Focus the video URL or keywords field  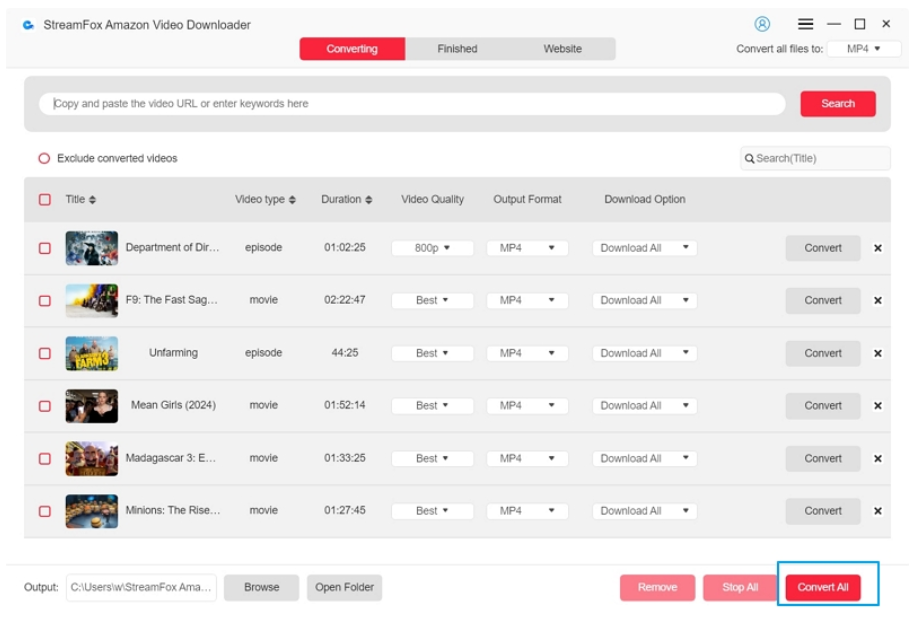click(x=412, y=104)
